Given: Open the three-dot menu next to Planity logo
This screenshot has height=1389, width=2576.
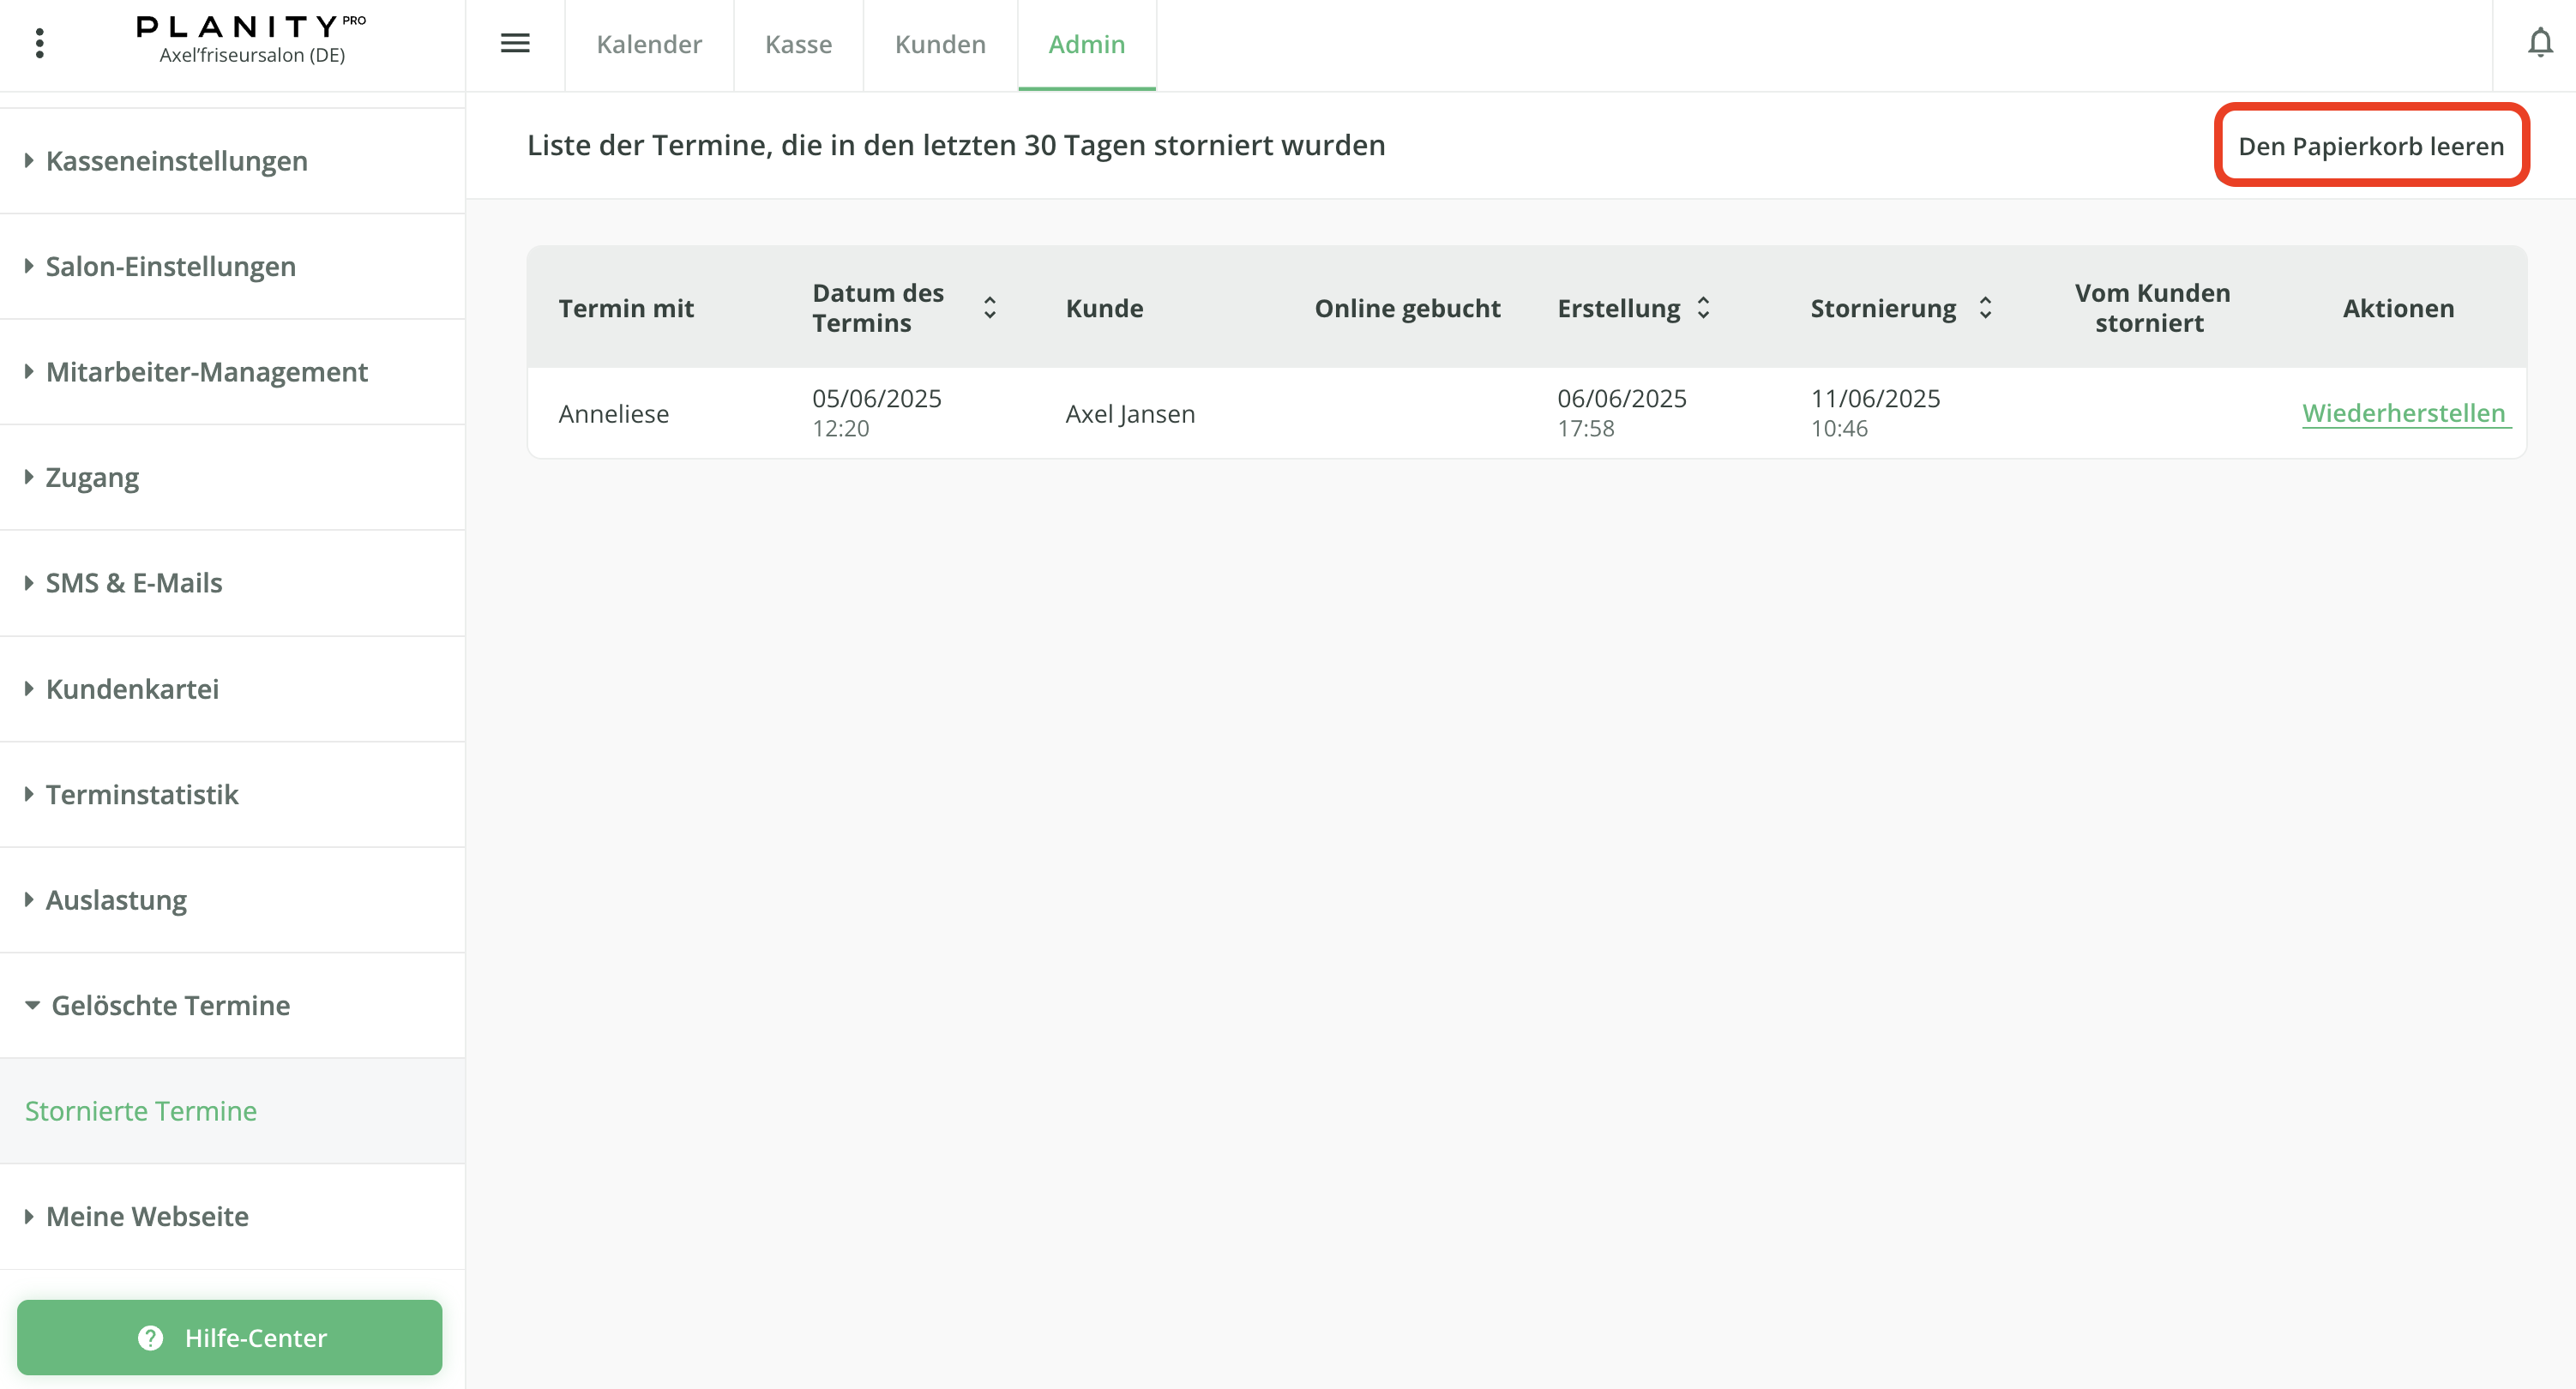Looking at the screenshot, I should click(40, 44).
